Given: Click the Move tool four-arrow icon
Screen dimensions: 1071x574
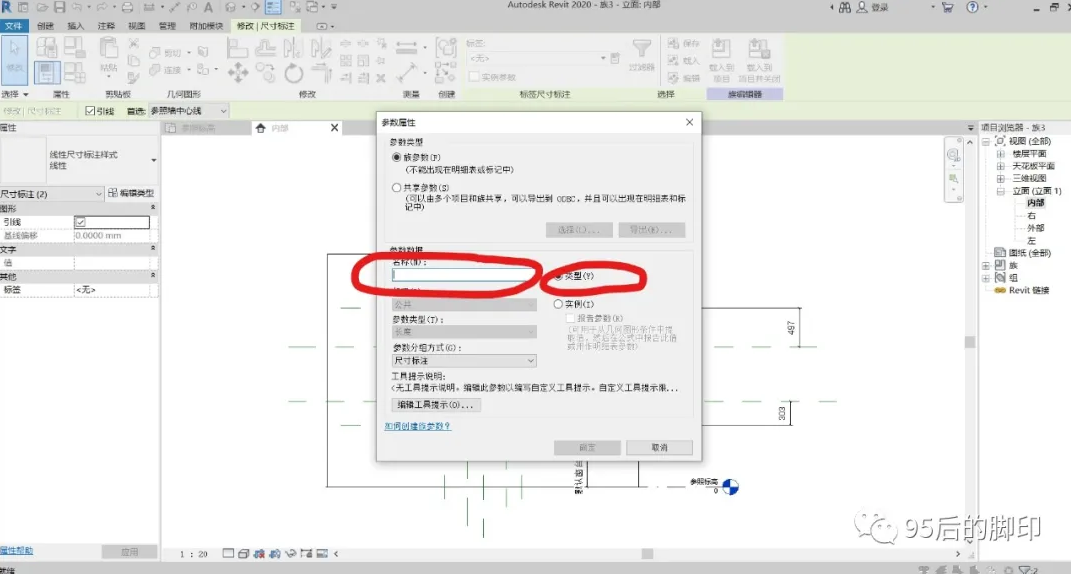Looking at the screenshot, I should pos(238,72).
